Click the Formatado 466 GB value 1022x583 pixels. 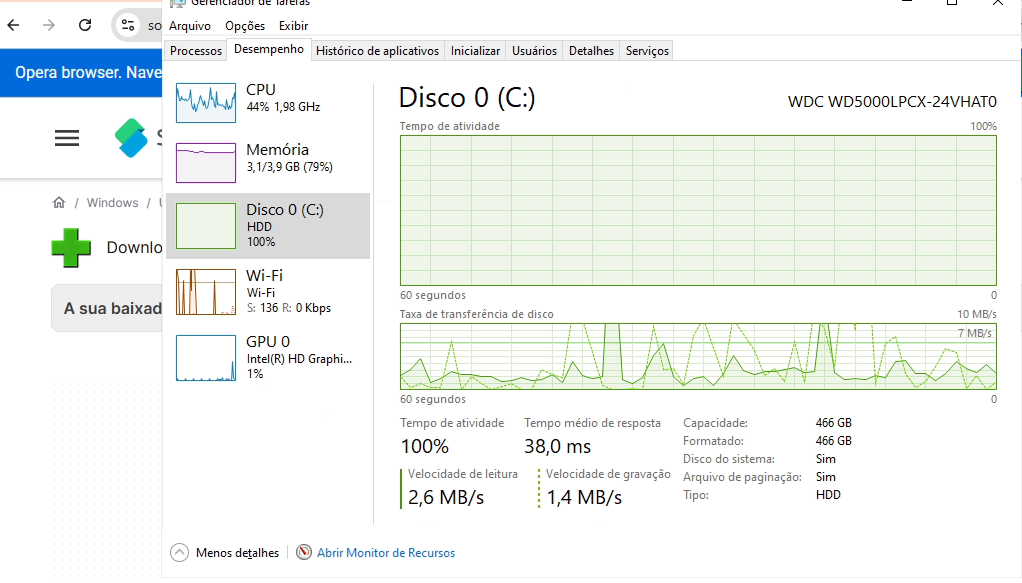(x=834, y=441)
